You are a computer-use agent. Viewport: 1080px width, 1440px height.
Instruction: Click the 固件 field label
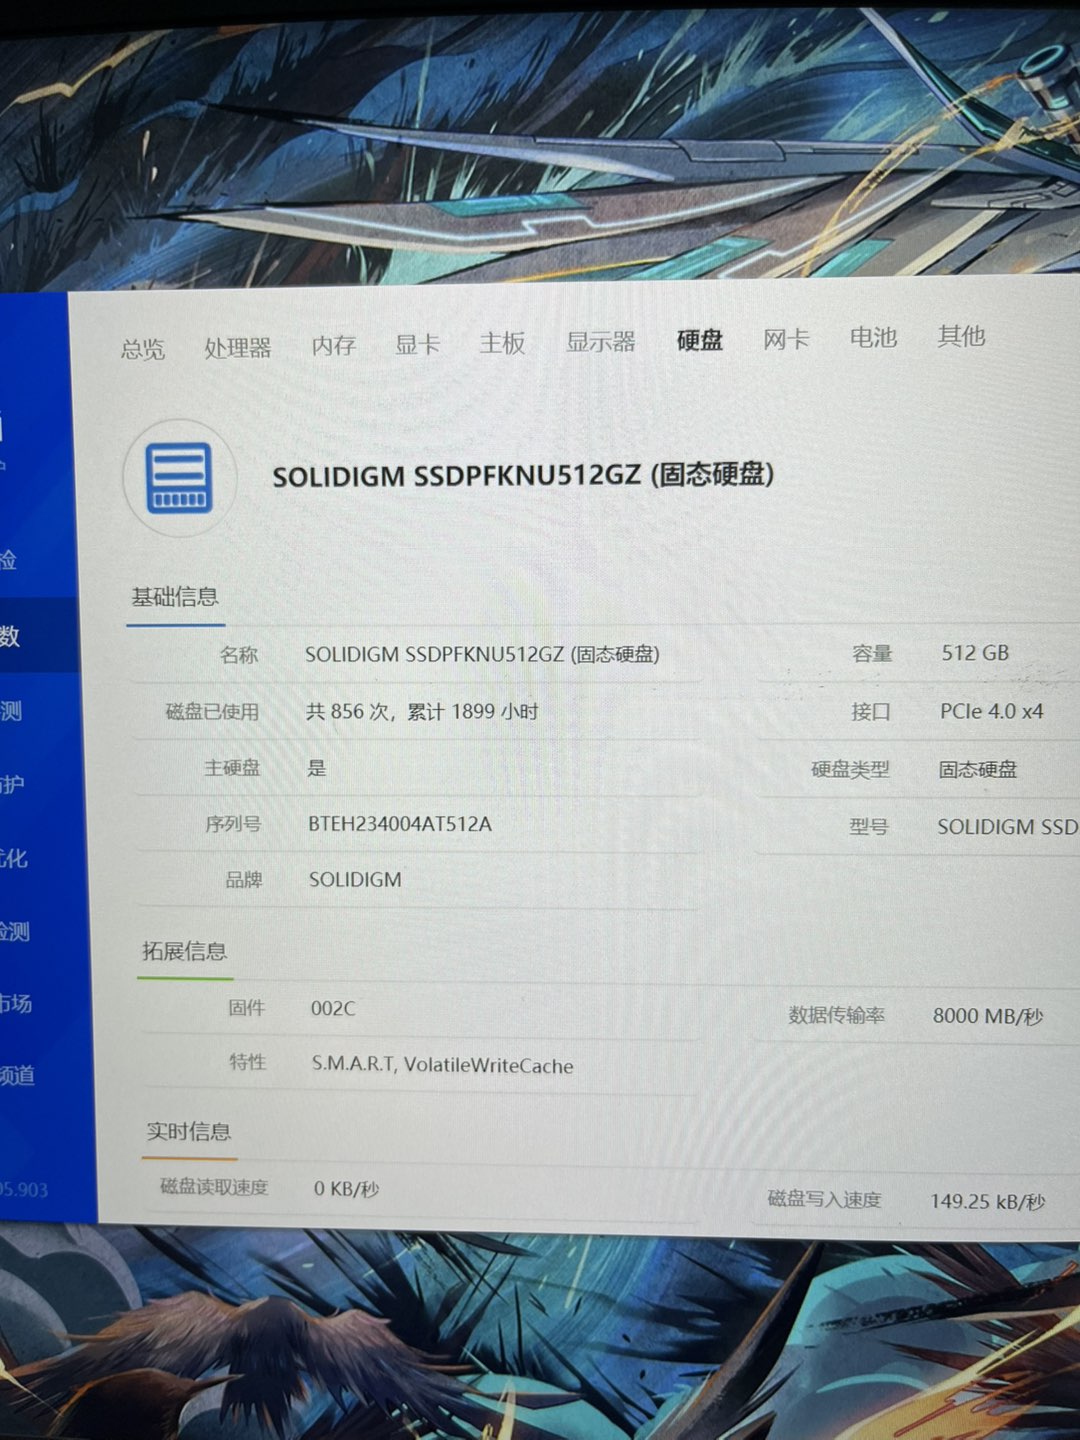(247, 1008)
